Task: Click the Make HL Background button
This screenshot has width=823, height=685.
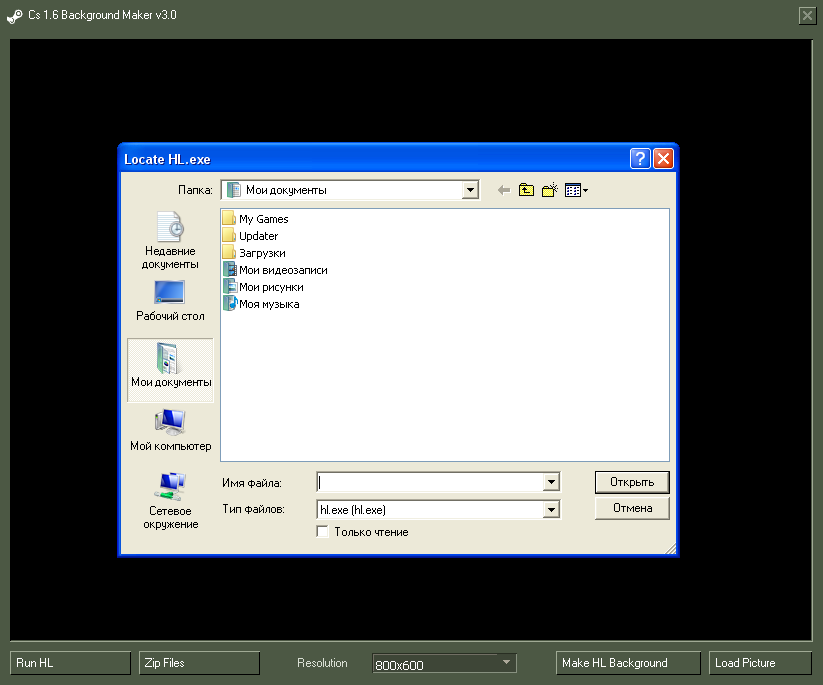Action: (628, 663)
